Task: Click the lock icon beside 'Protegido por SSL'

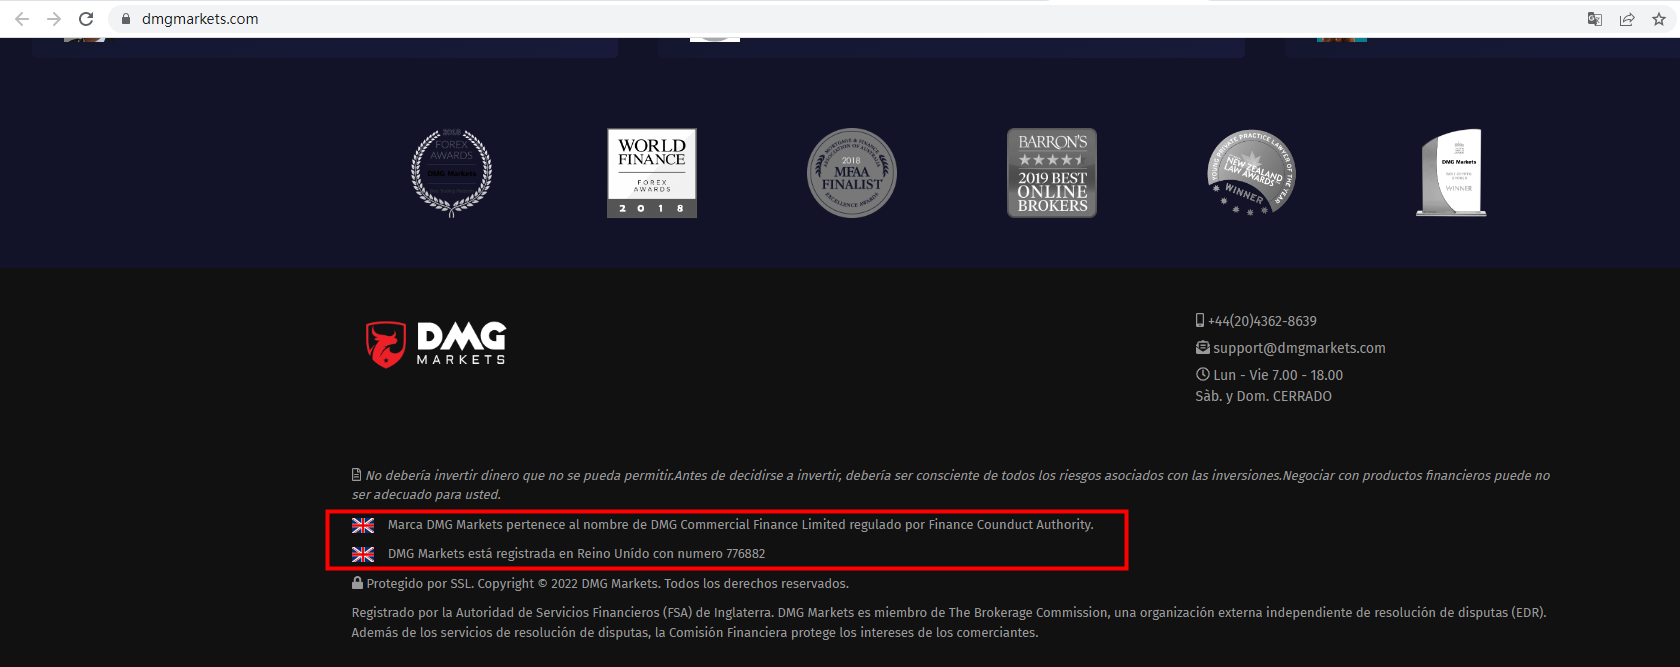Action: [x=357, y=582]
